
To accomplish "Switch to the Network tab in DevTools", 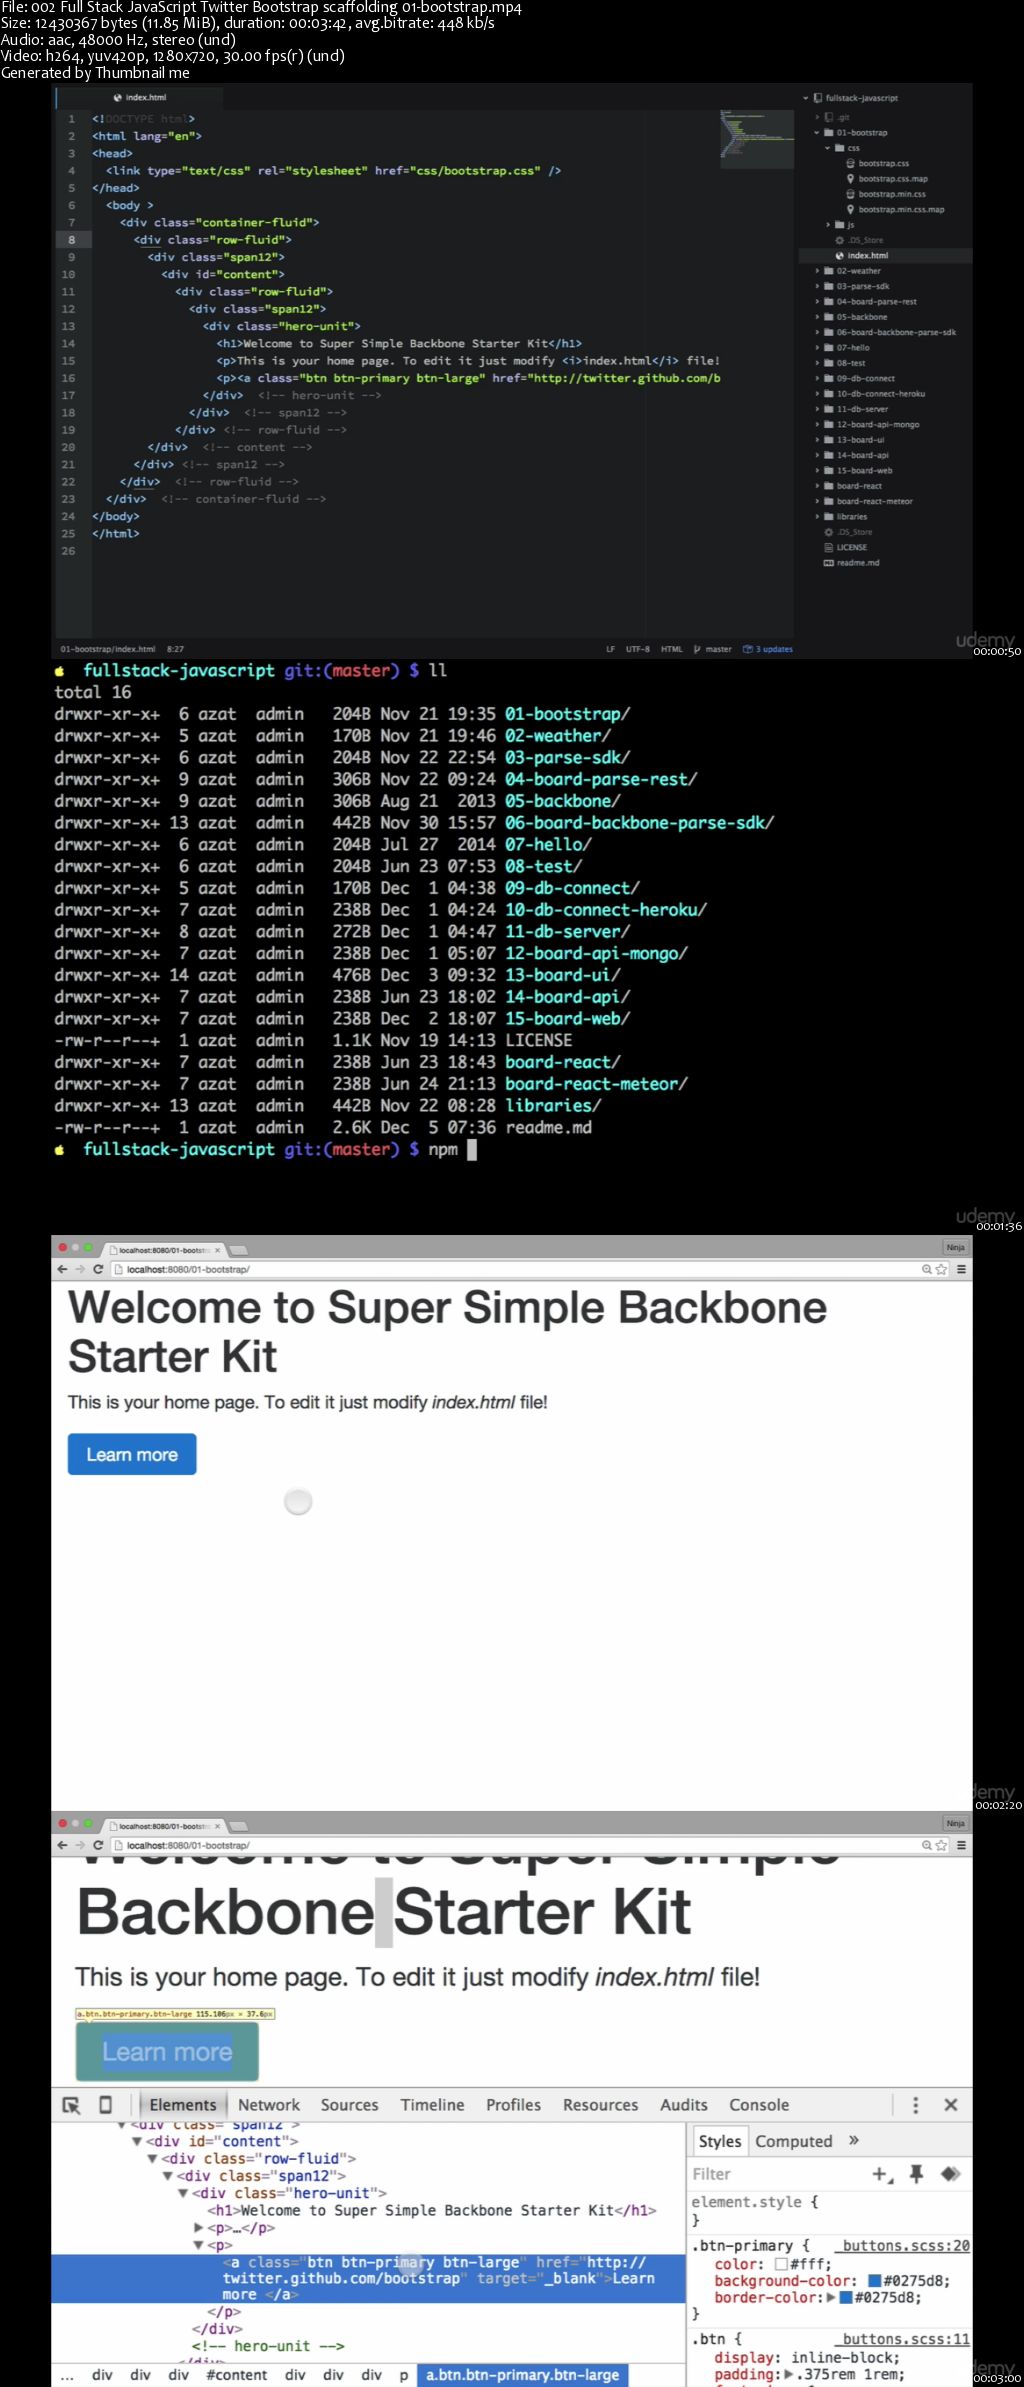I will coord(269,2105).
